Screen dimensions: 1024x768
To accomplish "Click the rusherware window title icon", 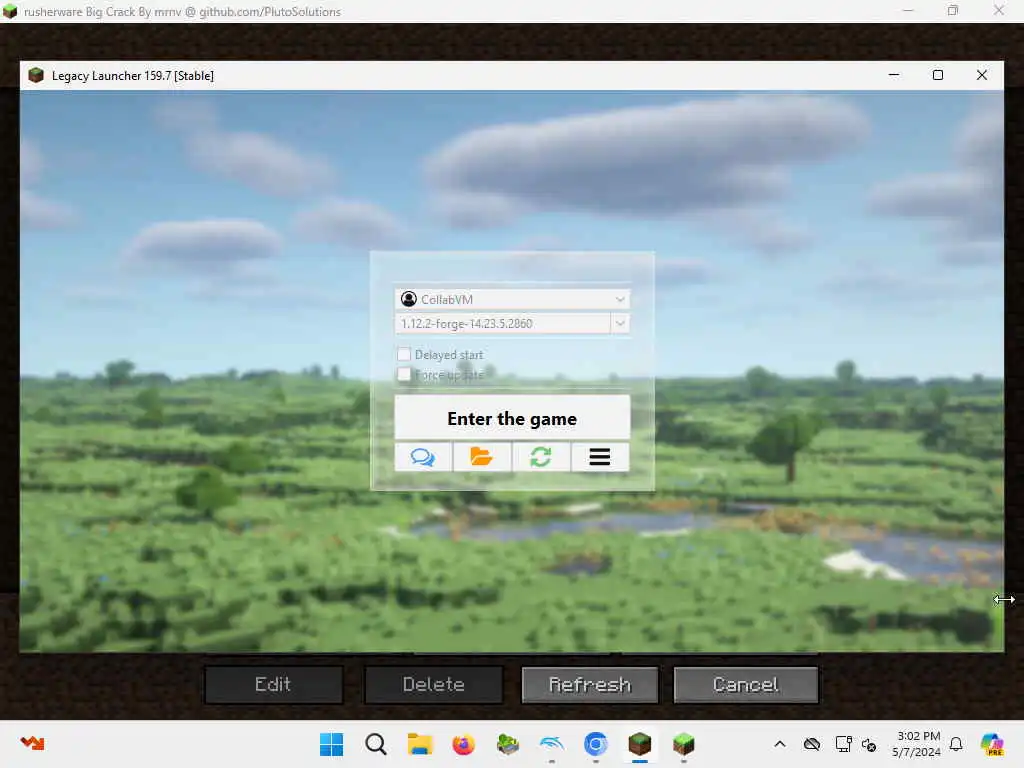I will 10,11.
